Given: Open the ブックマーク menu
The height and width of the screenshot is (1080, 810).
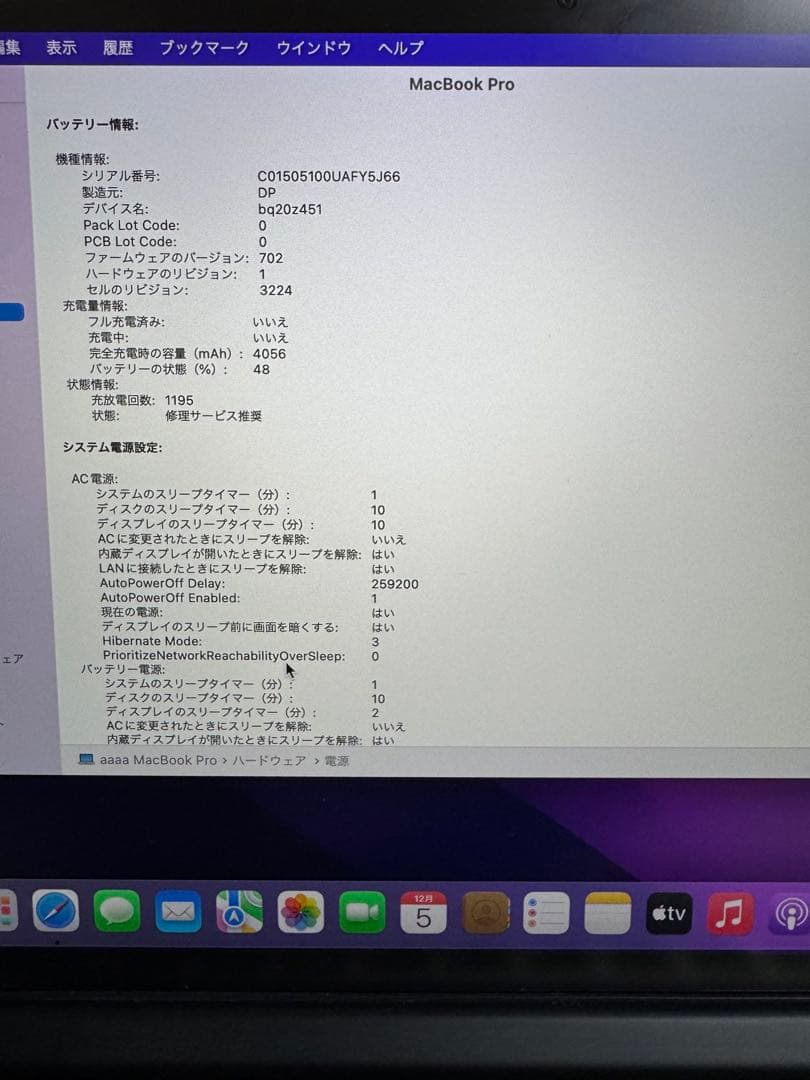Looking at the screenshot, I should 204,48.
